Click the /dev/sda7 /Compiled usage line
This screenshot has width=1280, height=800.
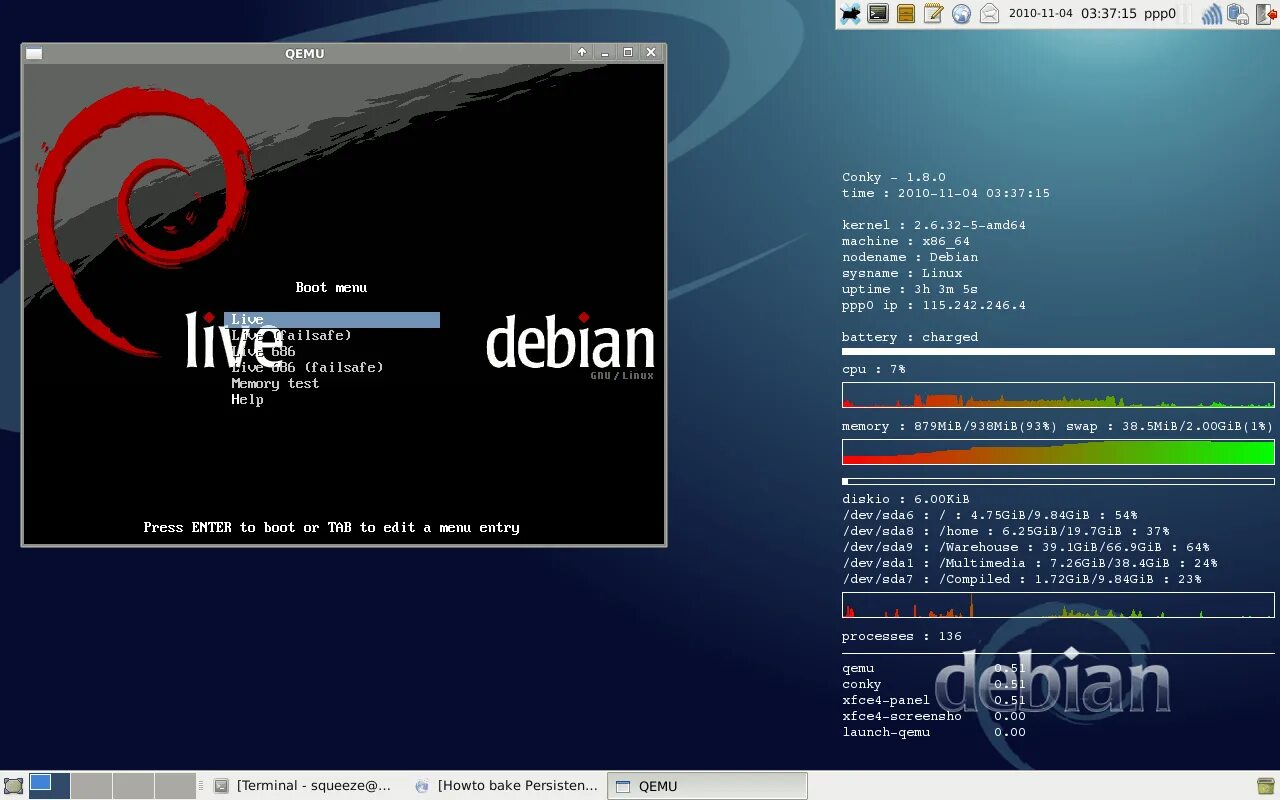1022,579
